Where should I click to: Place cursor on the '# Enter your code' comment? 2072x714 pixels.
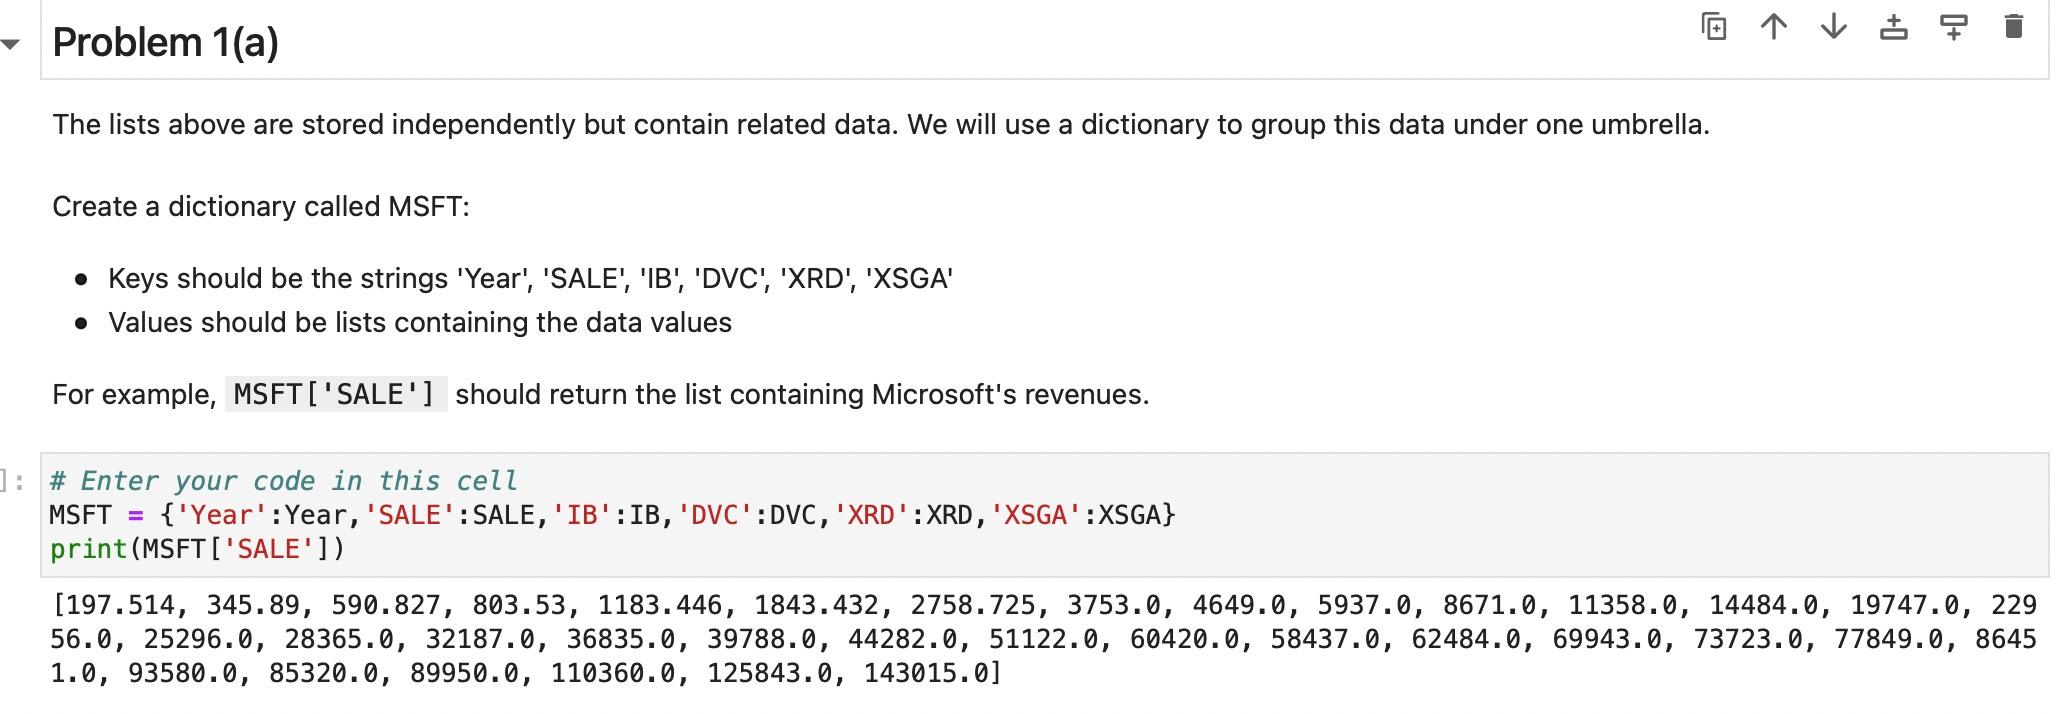(283, 481)
